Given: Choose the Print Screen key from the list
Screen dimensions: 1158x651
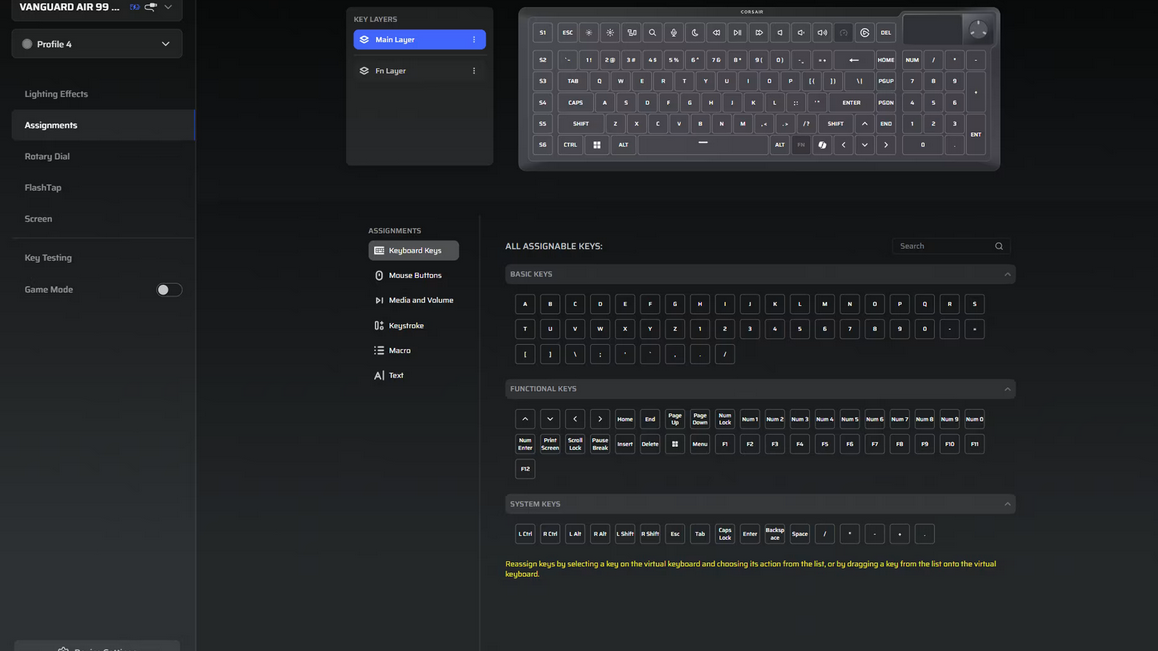Looking at the screenshot, I should click(550, 444).
